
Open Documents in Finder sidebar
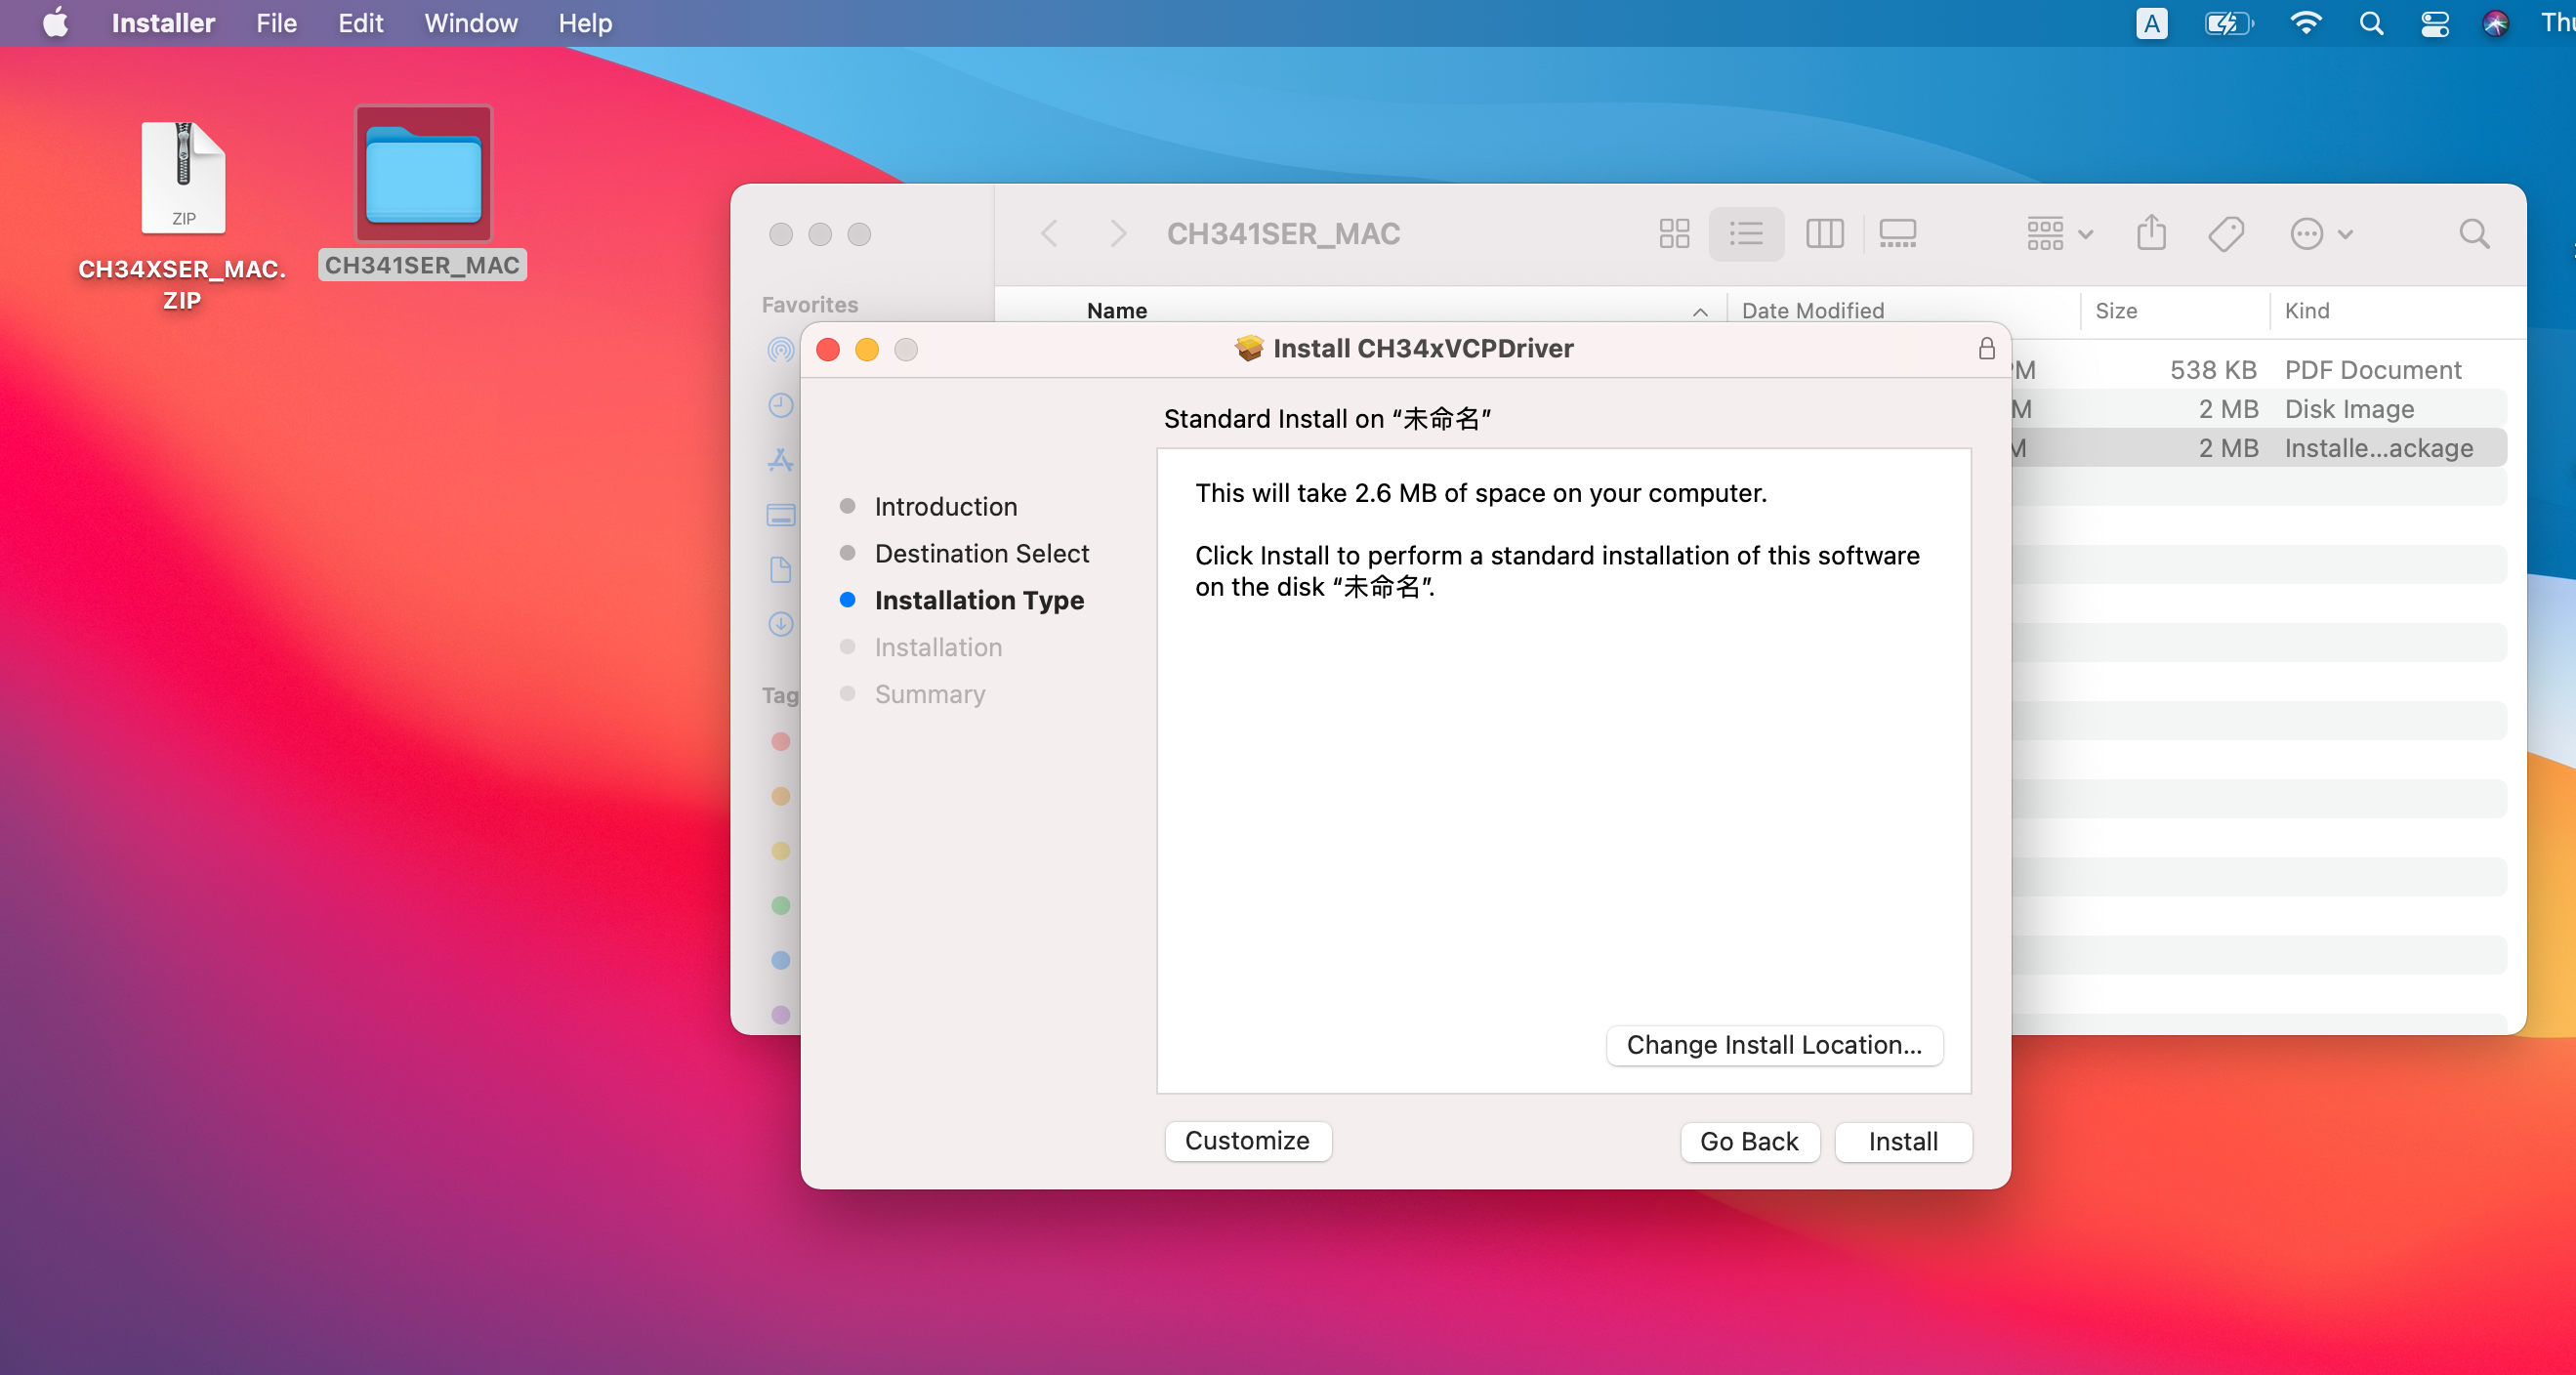pyautogui.click(x=780, y=569)
